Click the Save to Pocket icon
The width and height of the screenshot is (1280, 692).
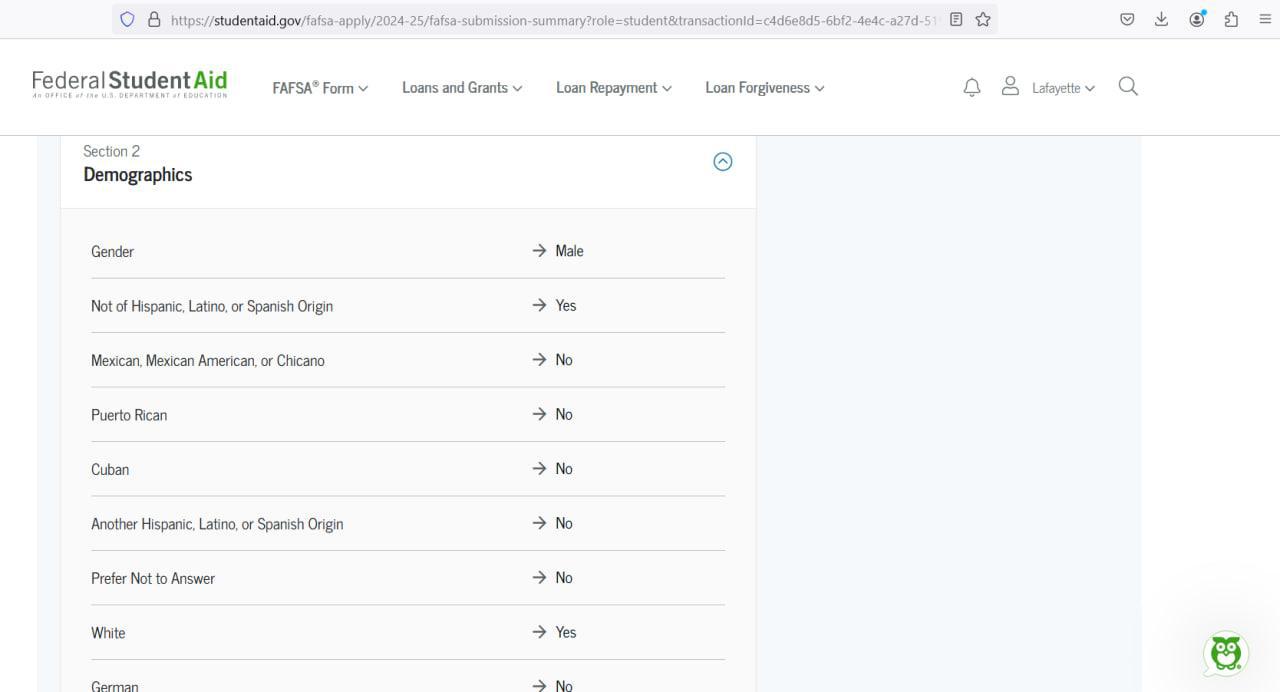1127,19
